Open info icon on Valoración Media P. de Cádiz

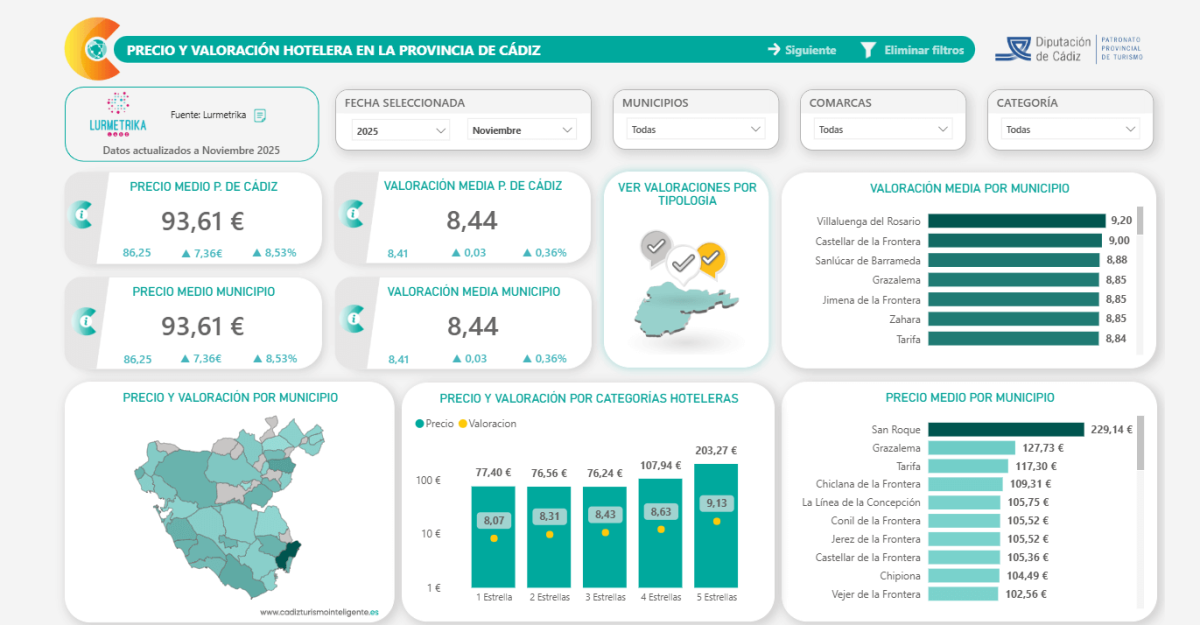(353, 214)
